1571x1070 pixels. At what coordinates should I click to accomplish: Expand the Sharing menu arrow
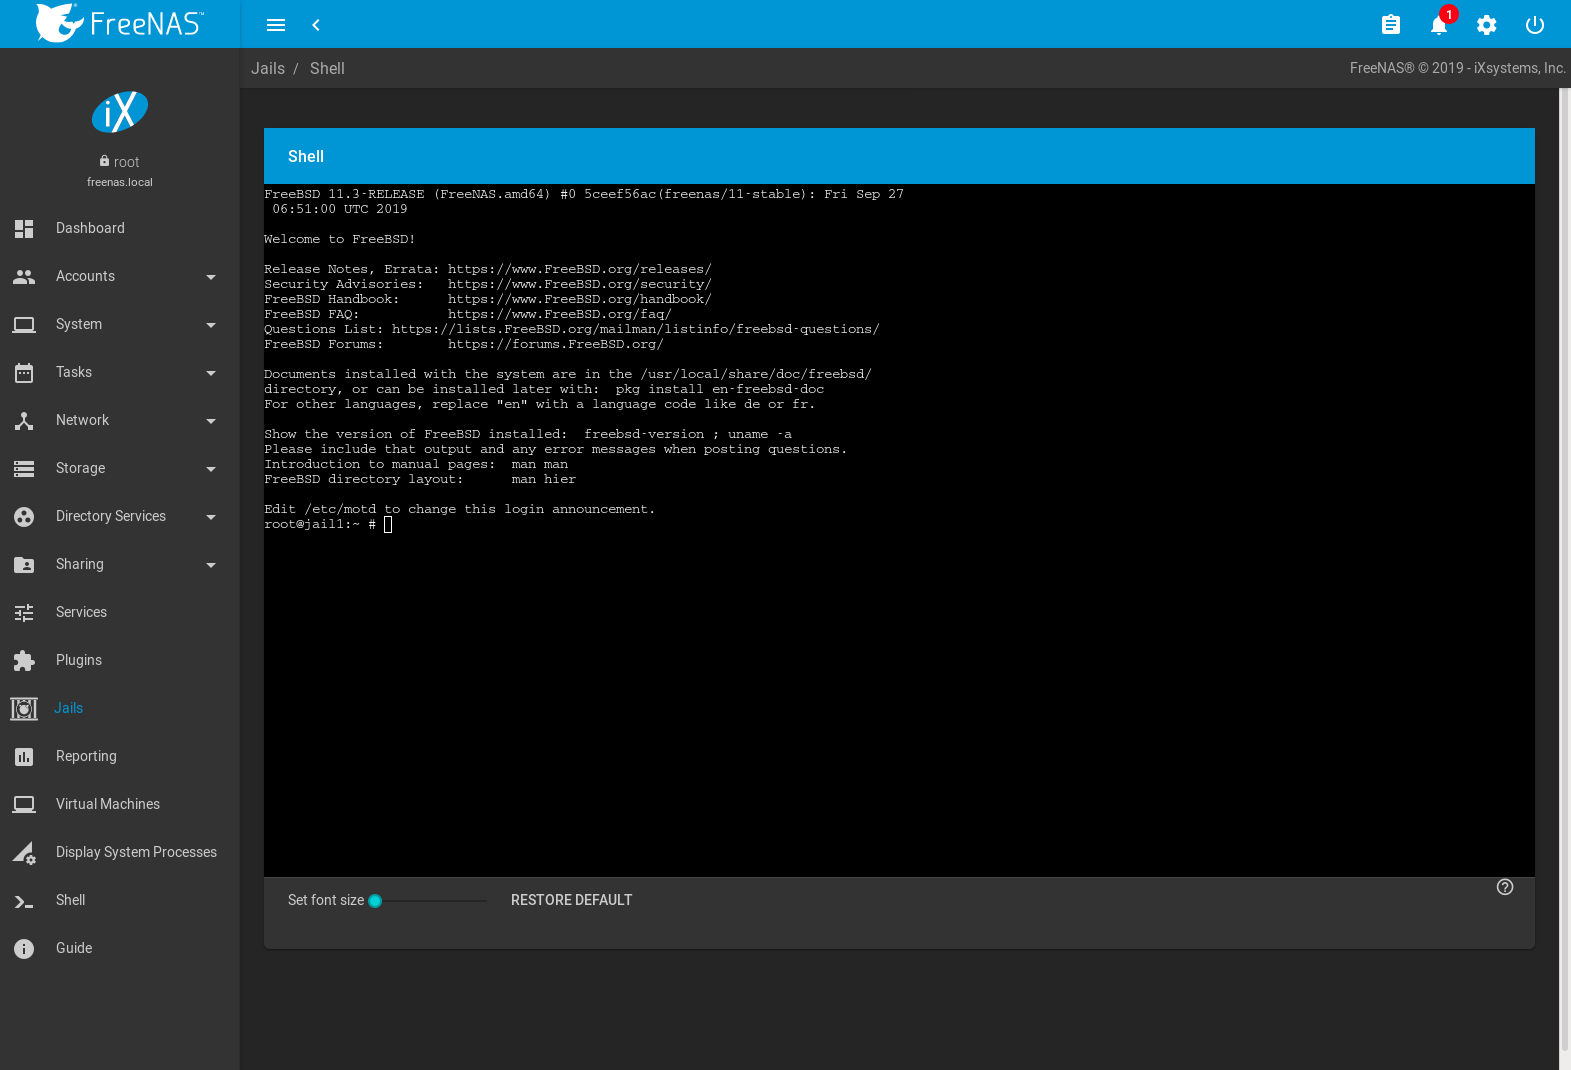tap(210, 565)
